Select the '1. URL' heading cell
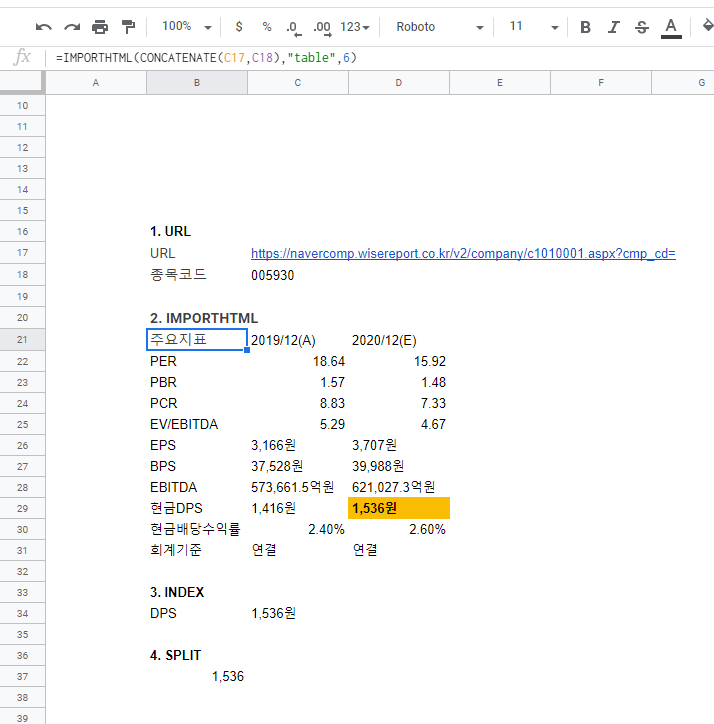 point(197,231)
